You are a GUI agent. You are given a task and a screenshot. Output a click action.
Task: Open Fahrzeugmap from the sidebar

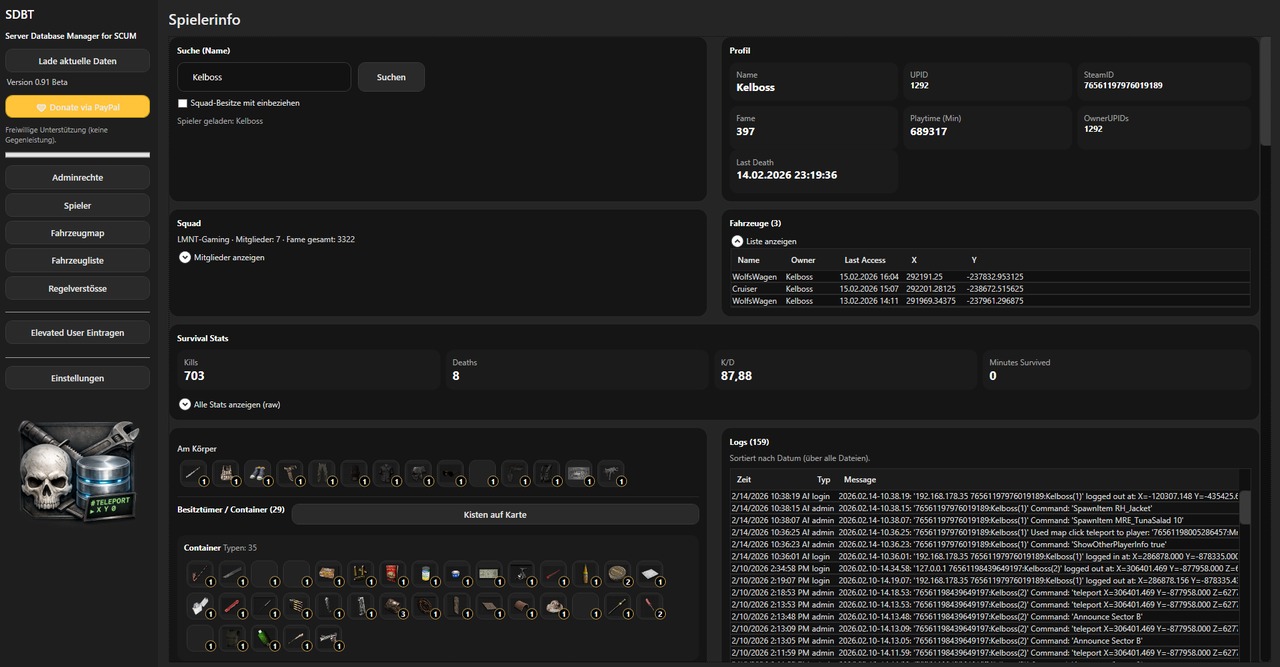tap(77, 233)
